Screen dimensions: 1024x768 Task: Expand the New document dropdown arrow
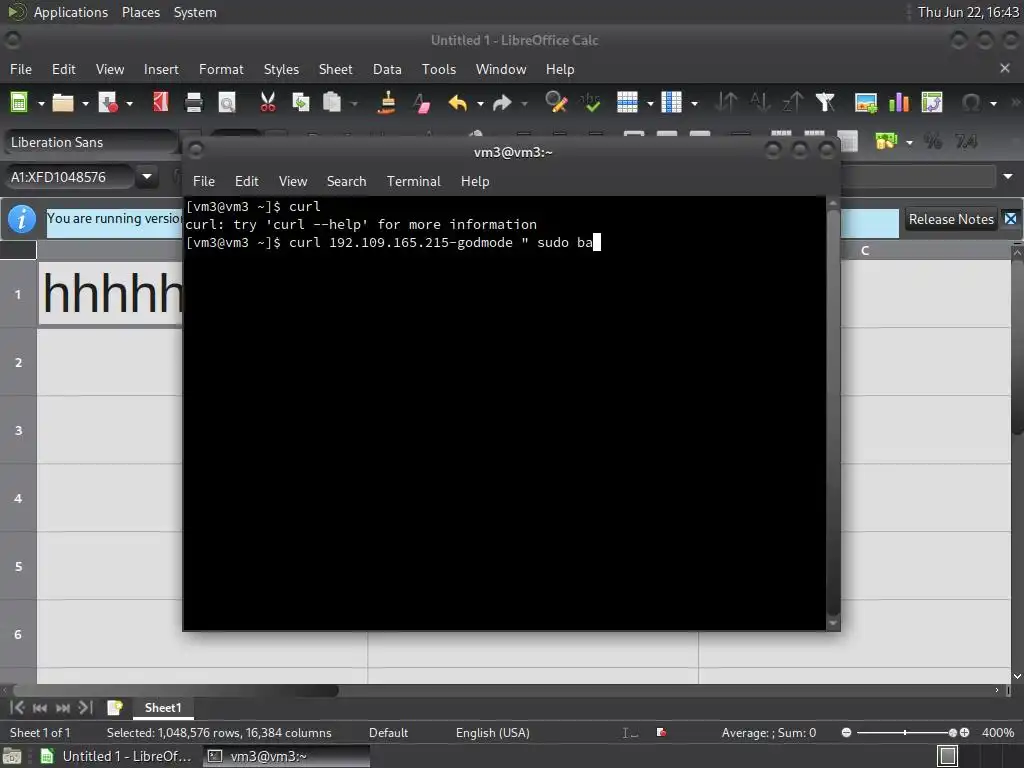tap(40, 103)
